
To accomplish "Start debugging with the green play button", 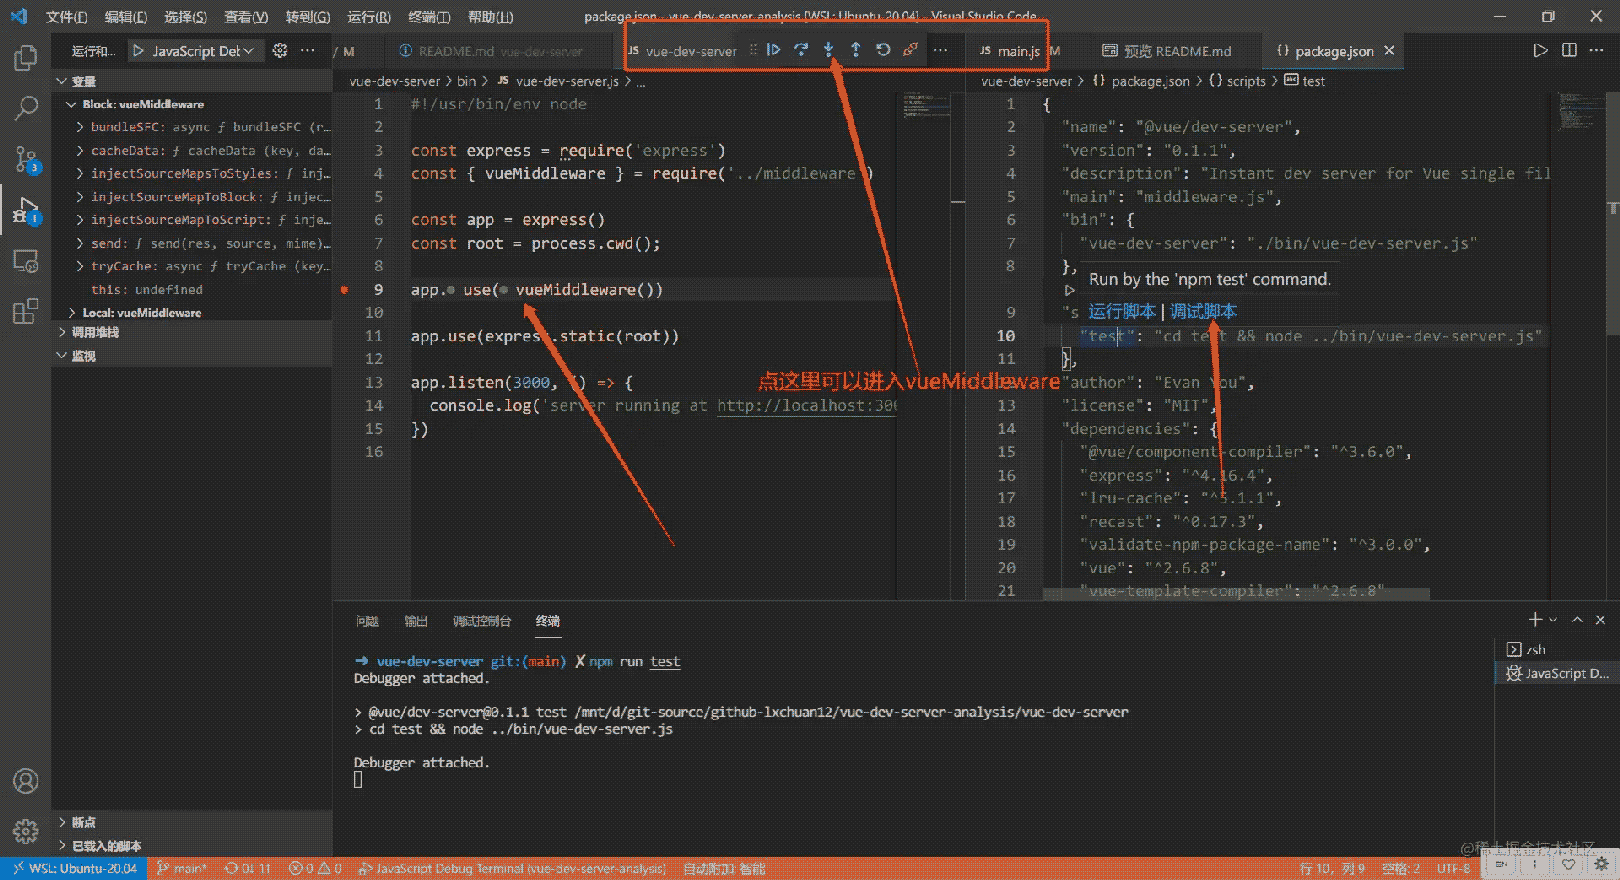I will pos(138,51).
